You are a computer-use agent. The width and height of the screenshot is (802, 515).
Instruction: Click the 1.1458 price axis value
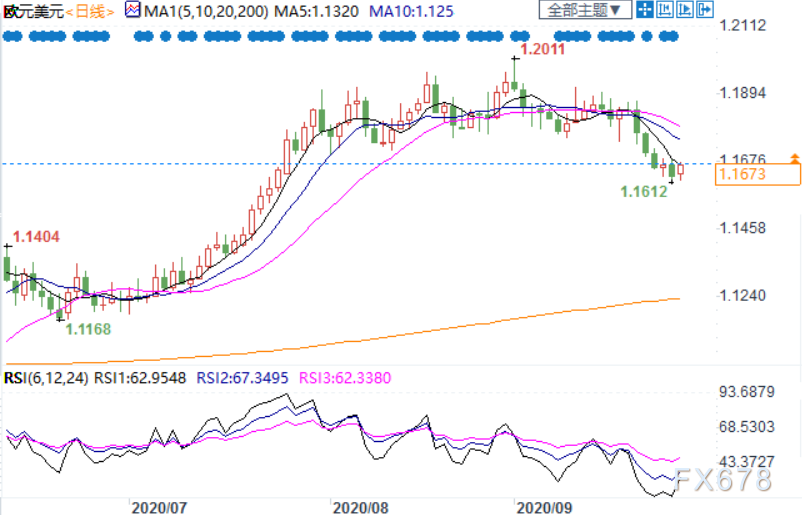[x=743, y=228]
